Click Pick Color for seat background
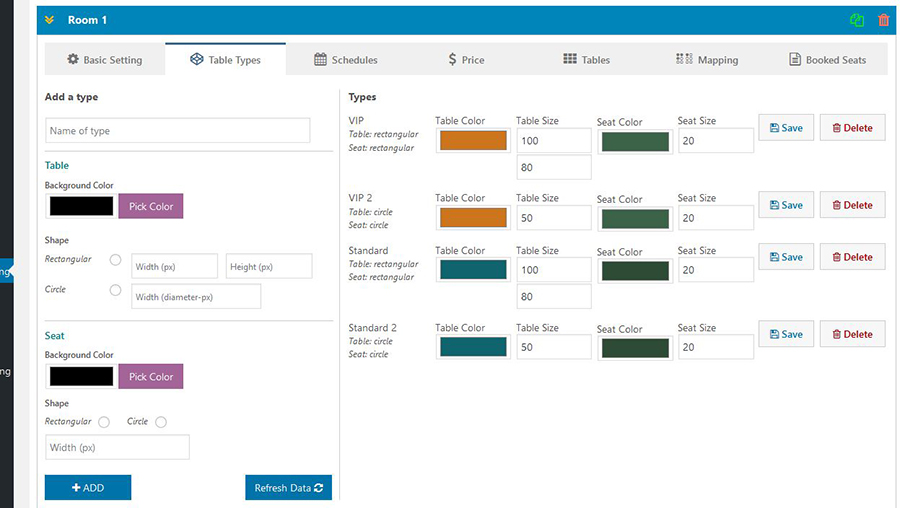Viewport: 900px width, 508px height. [151, 377]
